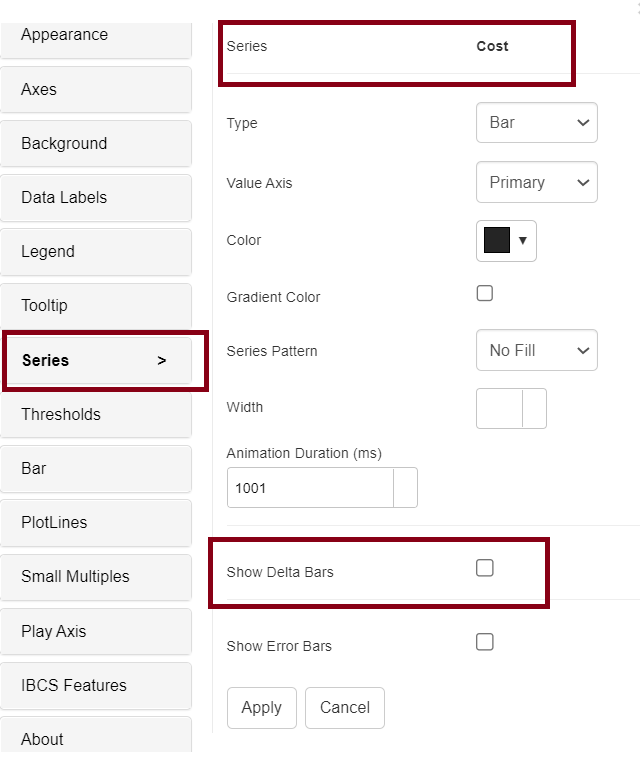Open the Legend section
640x757 pixels.
95,251
